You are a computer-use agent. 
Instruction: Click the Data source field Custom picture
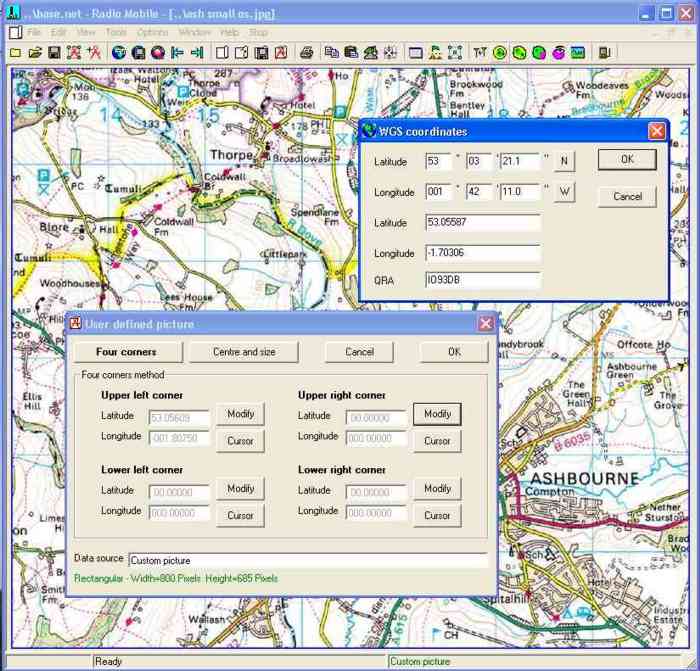(x=308, y=560)
